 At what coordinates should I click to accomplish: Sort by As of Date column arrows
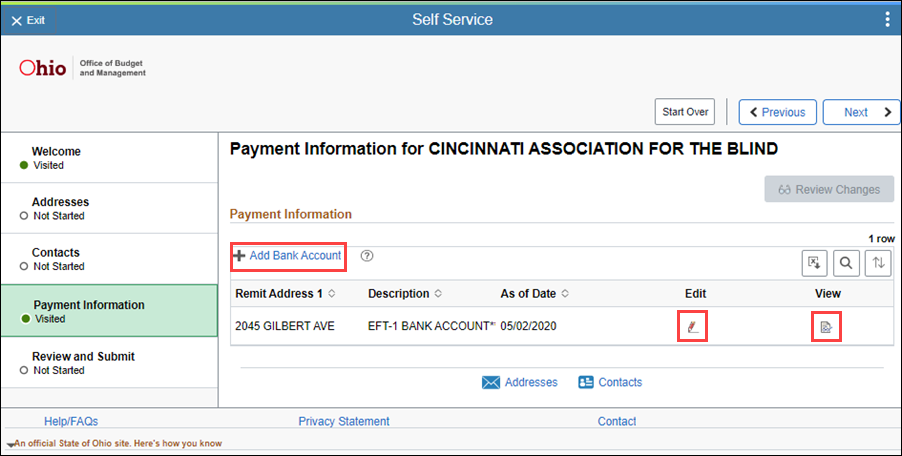tap(565, 293)
